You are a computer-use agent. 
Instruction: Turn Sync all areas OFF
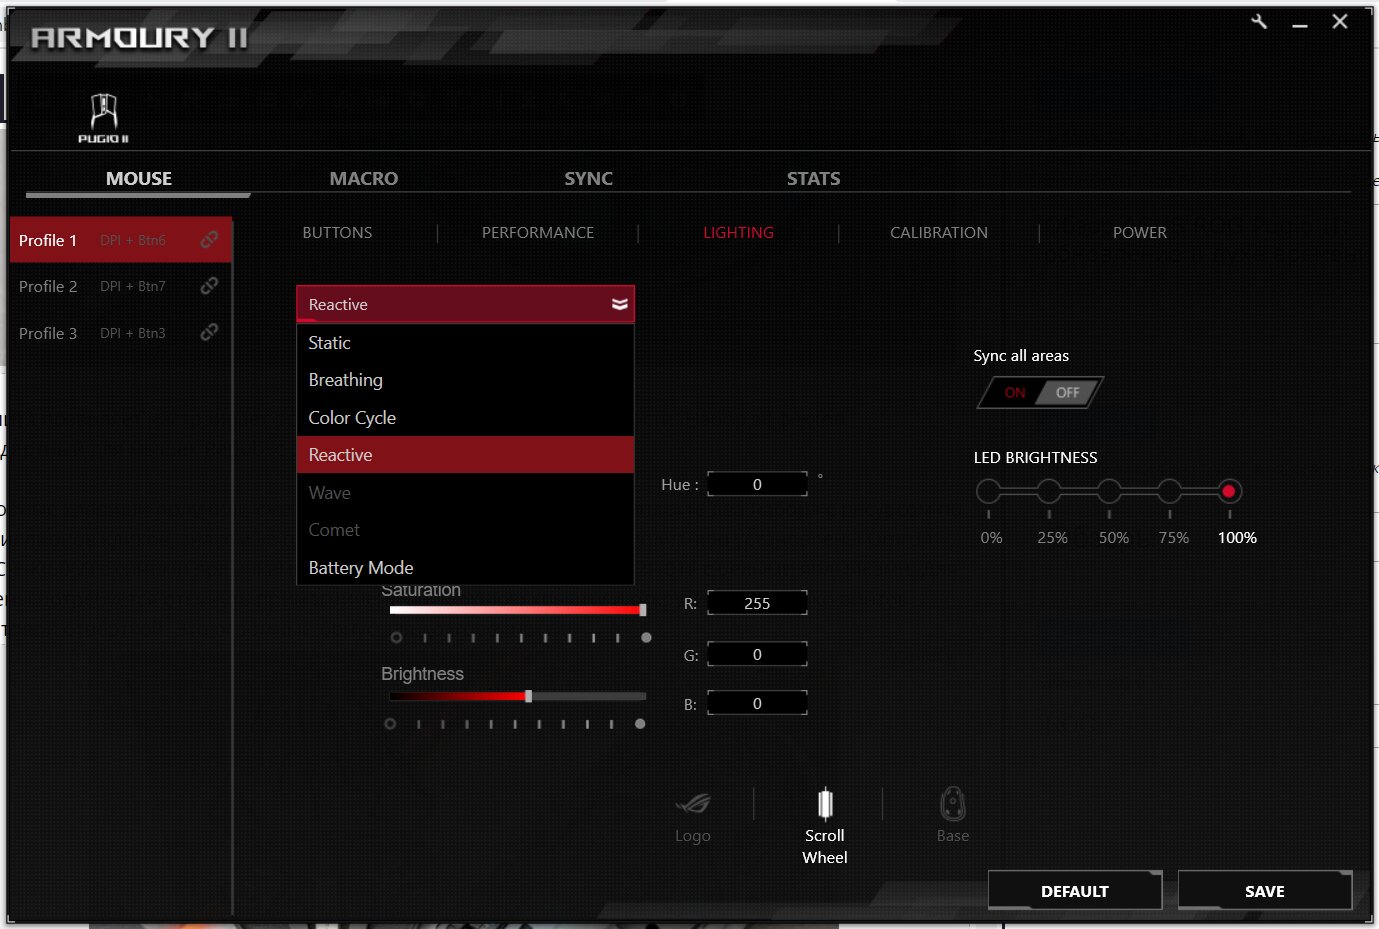pyautogui.click(x=1068, y=393)
